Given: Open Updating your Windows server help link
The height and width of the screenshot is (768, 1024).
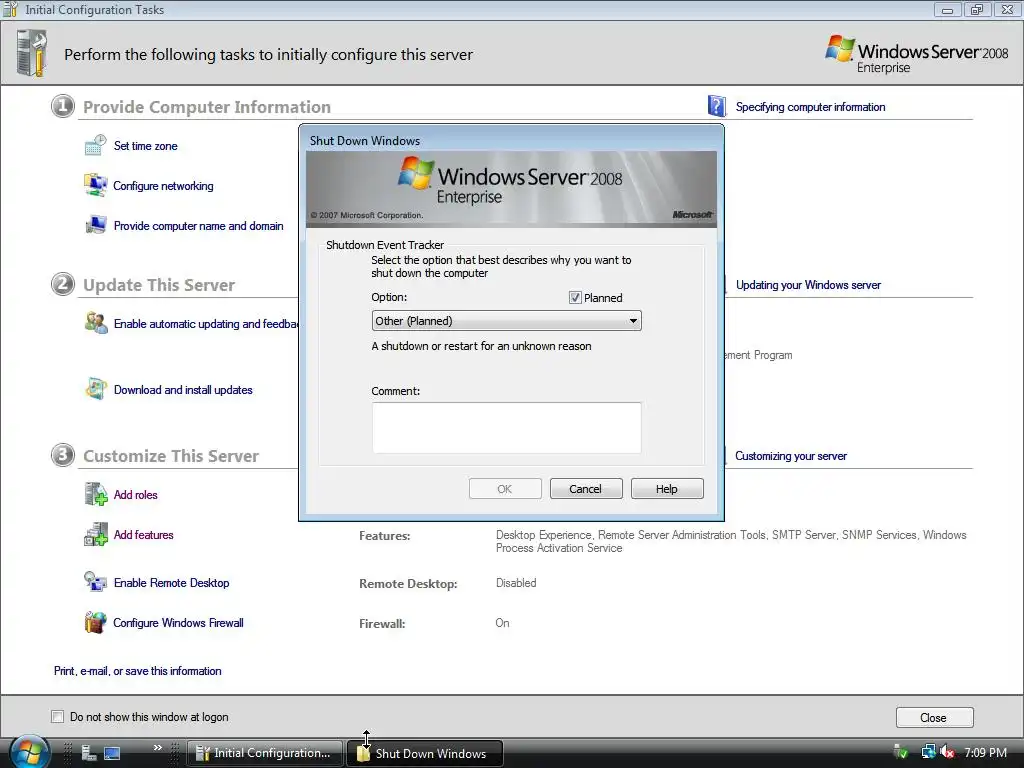Looking at the screenshot, I should pos(808,285).
